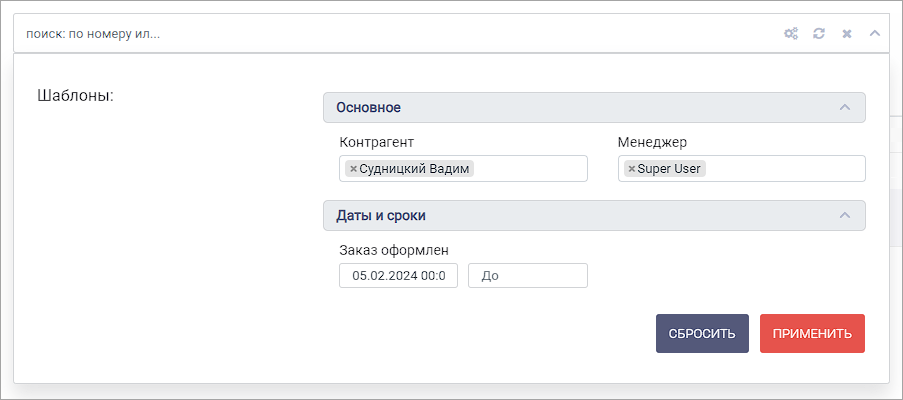Remove Super User tag
The width and height of the screenshot is (903, 400).
point(632,169)
